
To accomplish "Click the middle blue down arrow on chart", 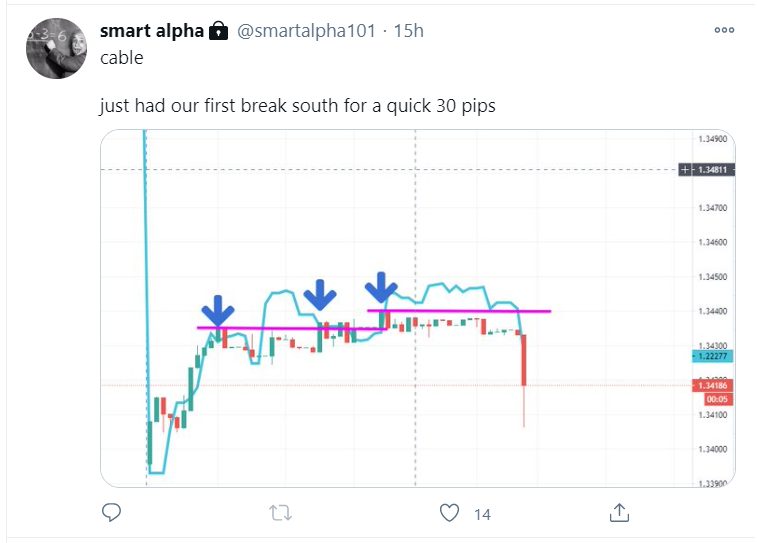I will pyautogui.click(x=320, y=294).
